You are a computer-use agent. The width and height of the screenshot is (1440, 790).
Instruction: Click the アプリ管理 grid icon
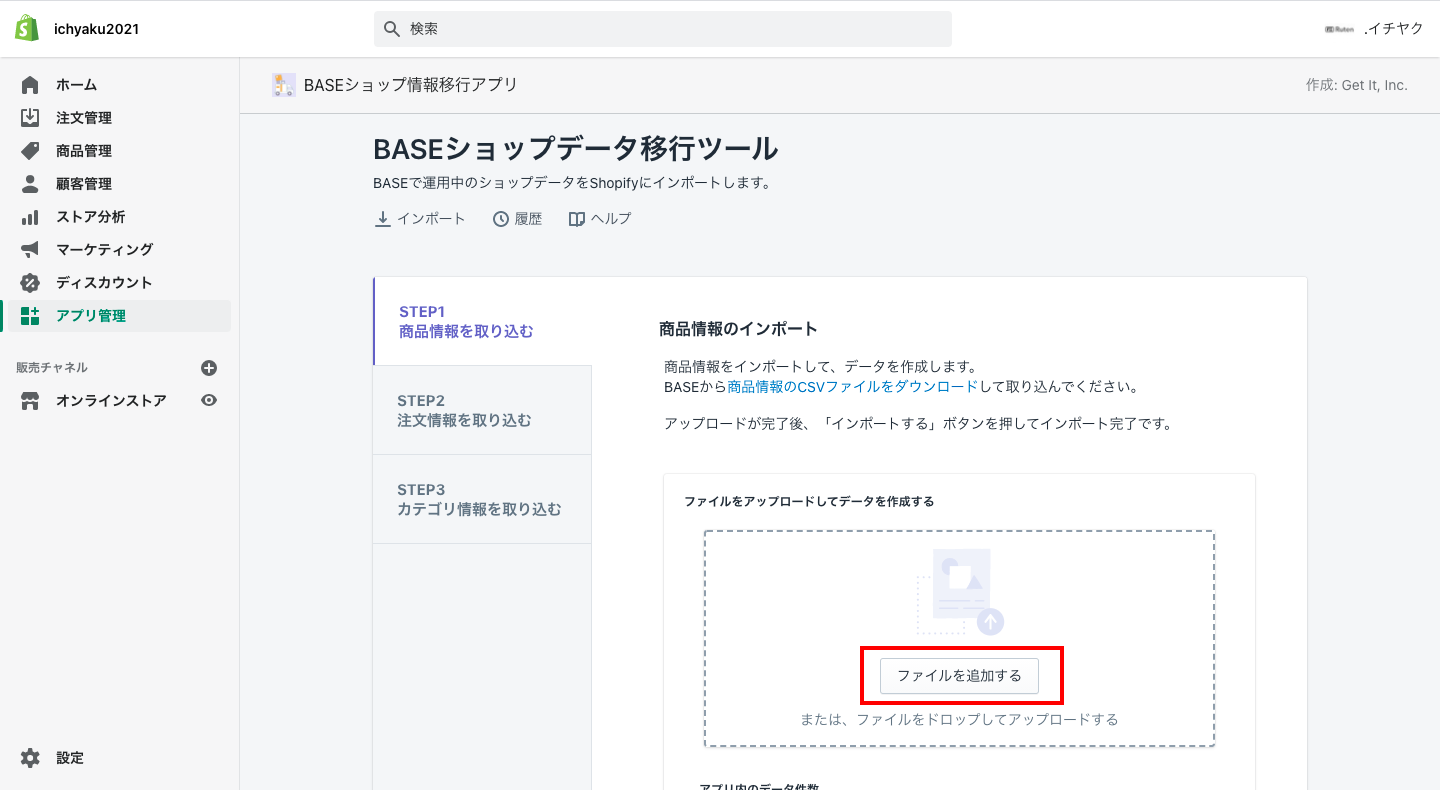30,316
